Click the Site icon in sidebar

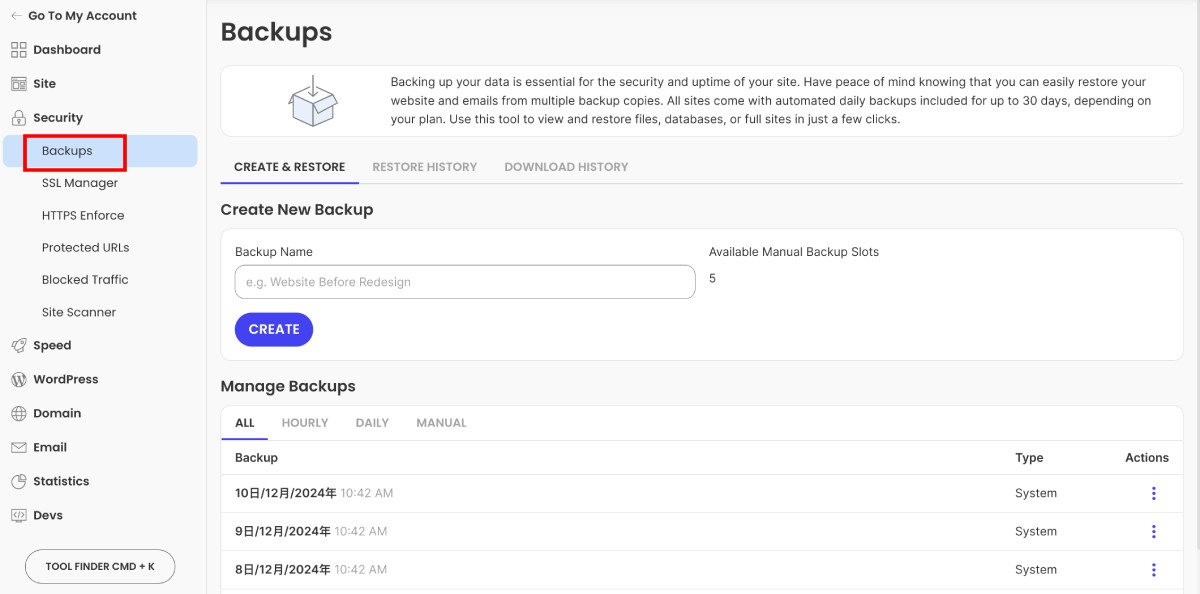[x=18, y=84]
